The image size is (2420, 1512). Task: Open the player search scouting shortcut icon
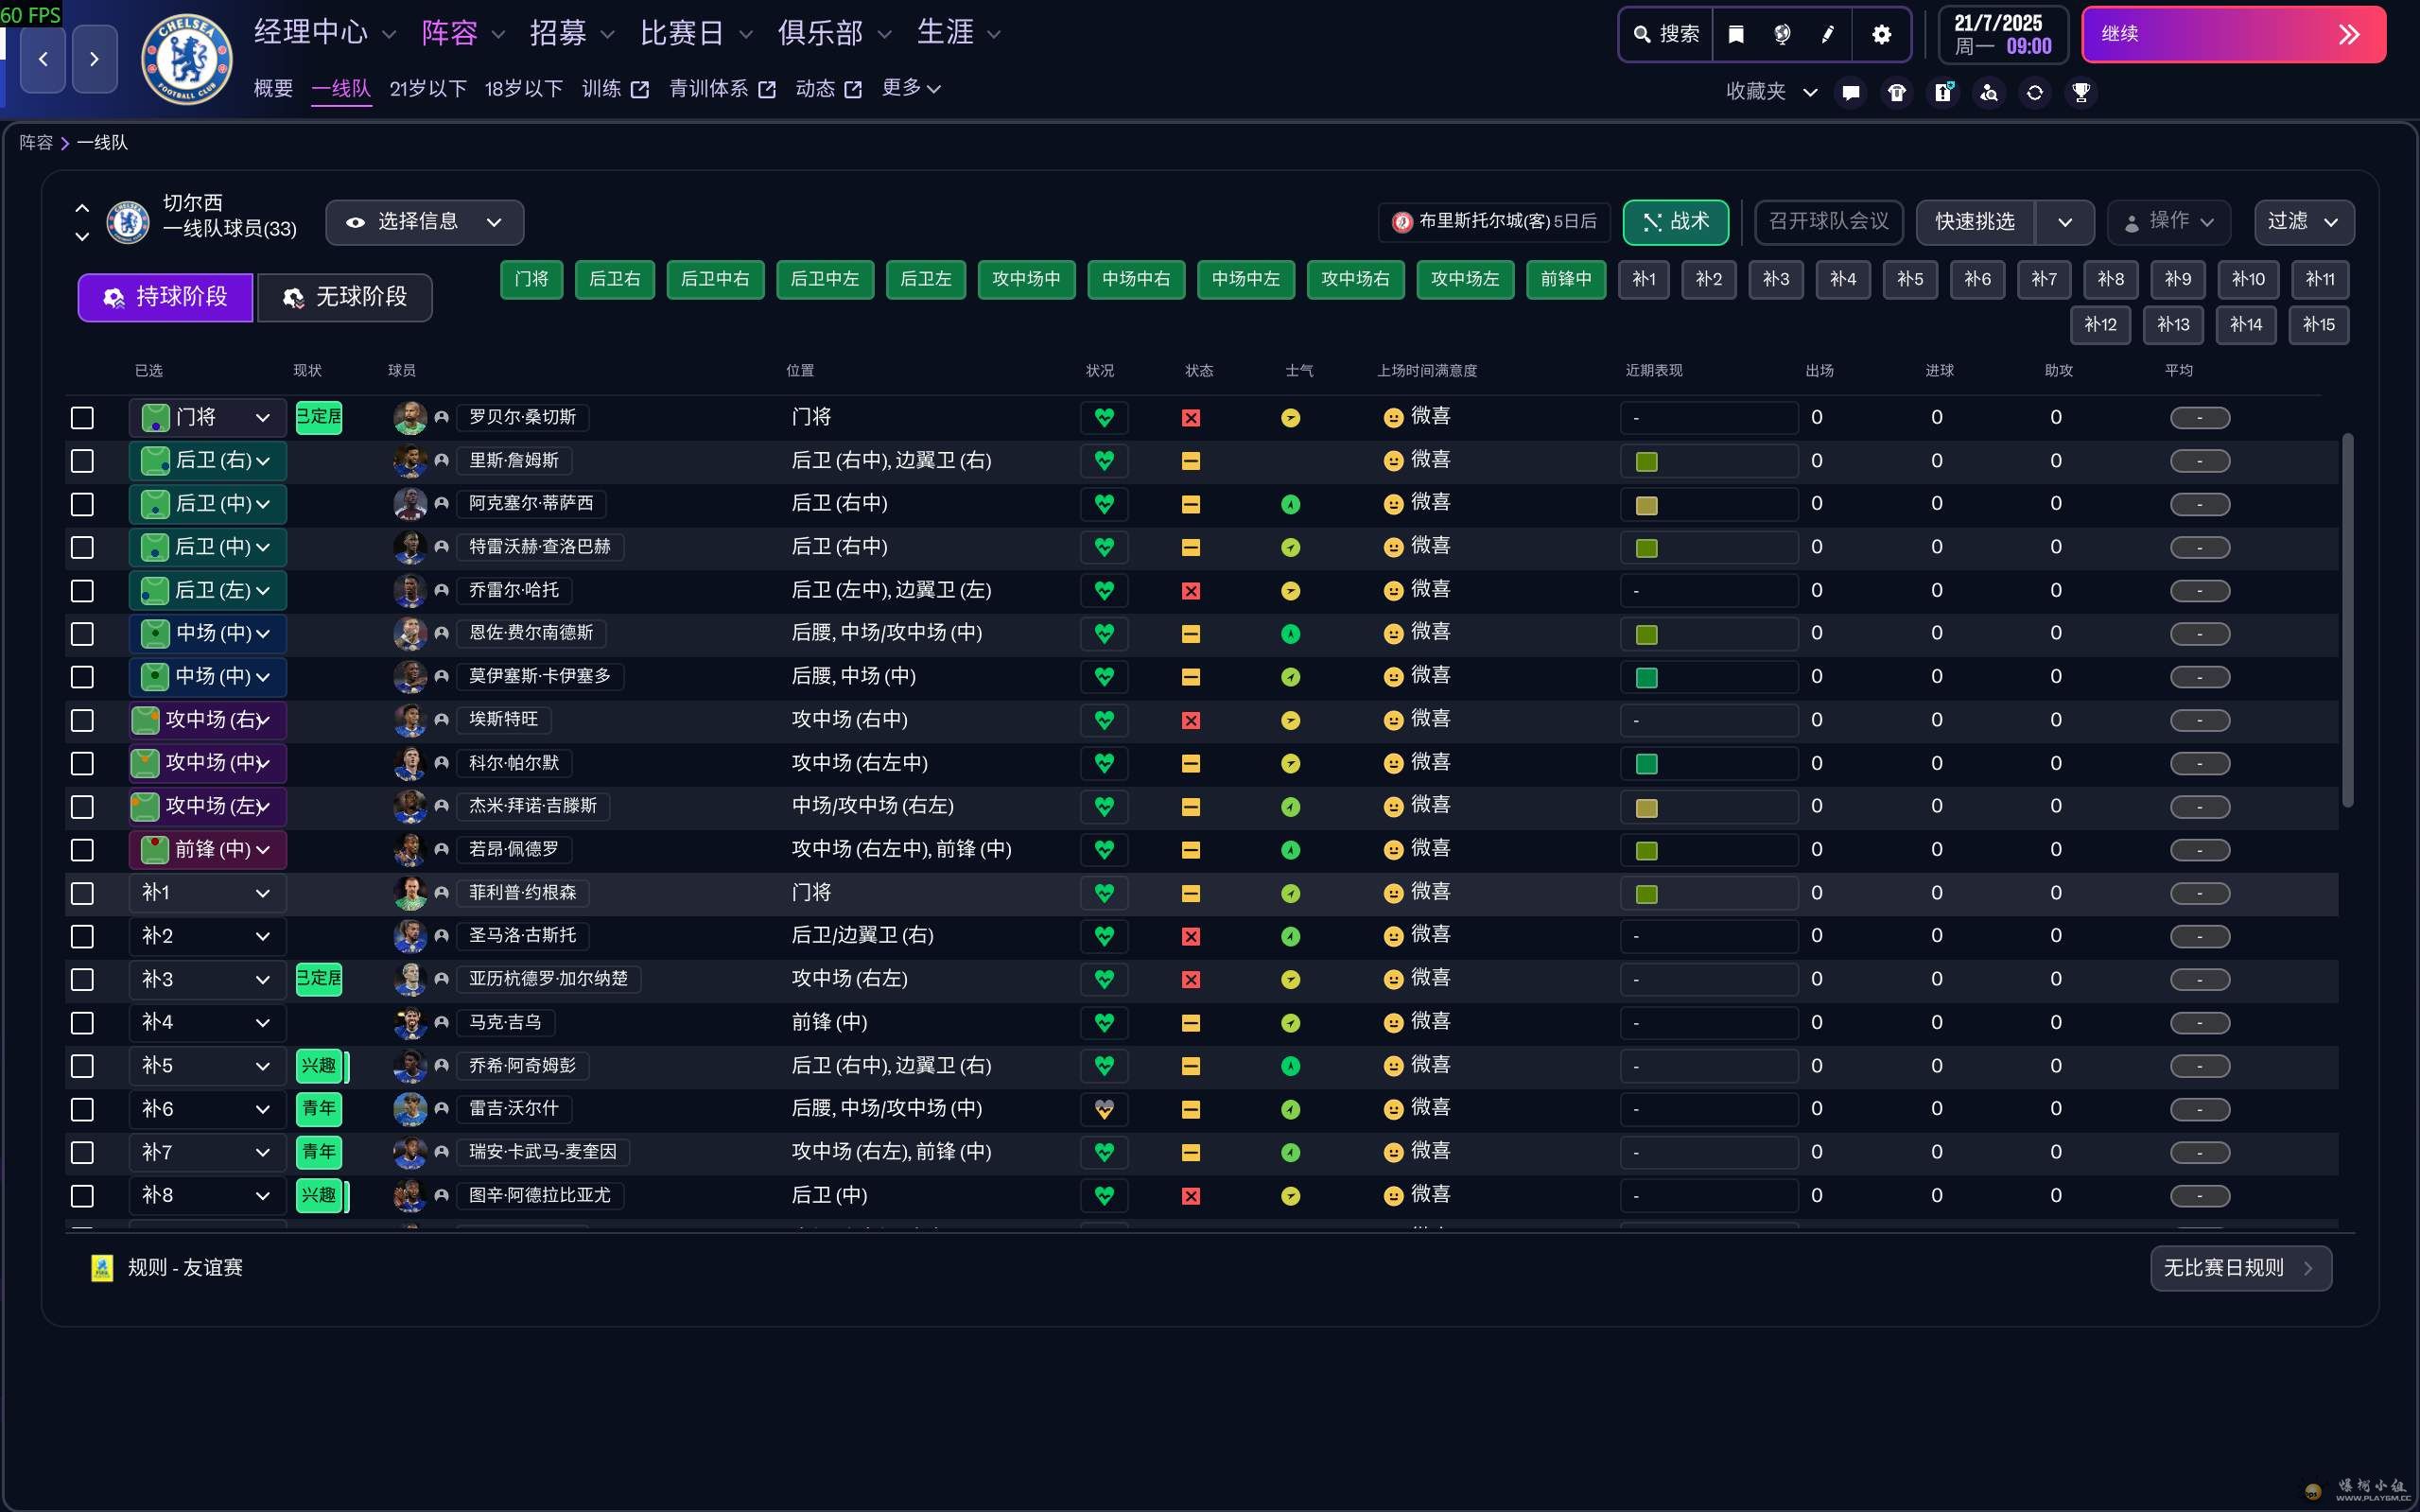click(x=1989, y=92)
